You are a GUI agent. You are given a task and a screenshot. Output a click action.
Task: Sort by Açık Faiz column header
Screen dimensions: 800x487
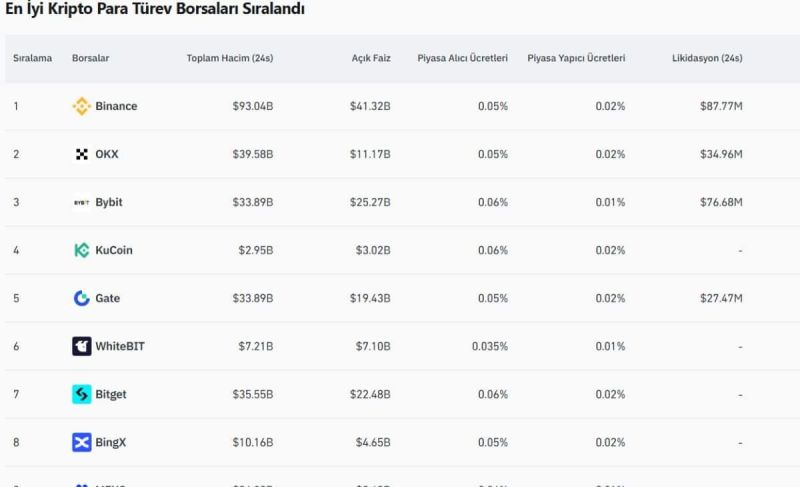(371, 58)
